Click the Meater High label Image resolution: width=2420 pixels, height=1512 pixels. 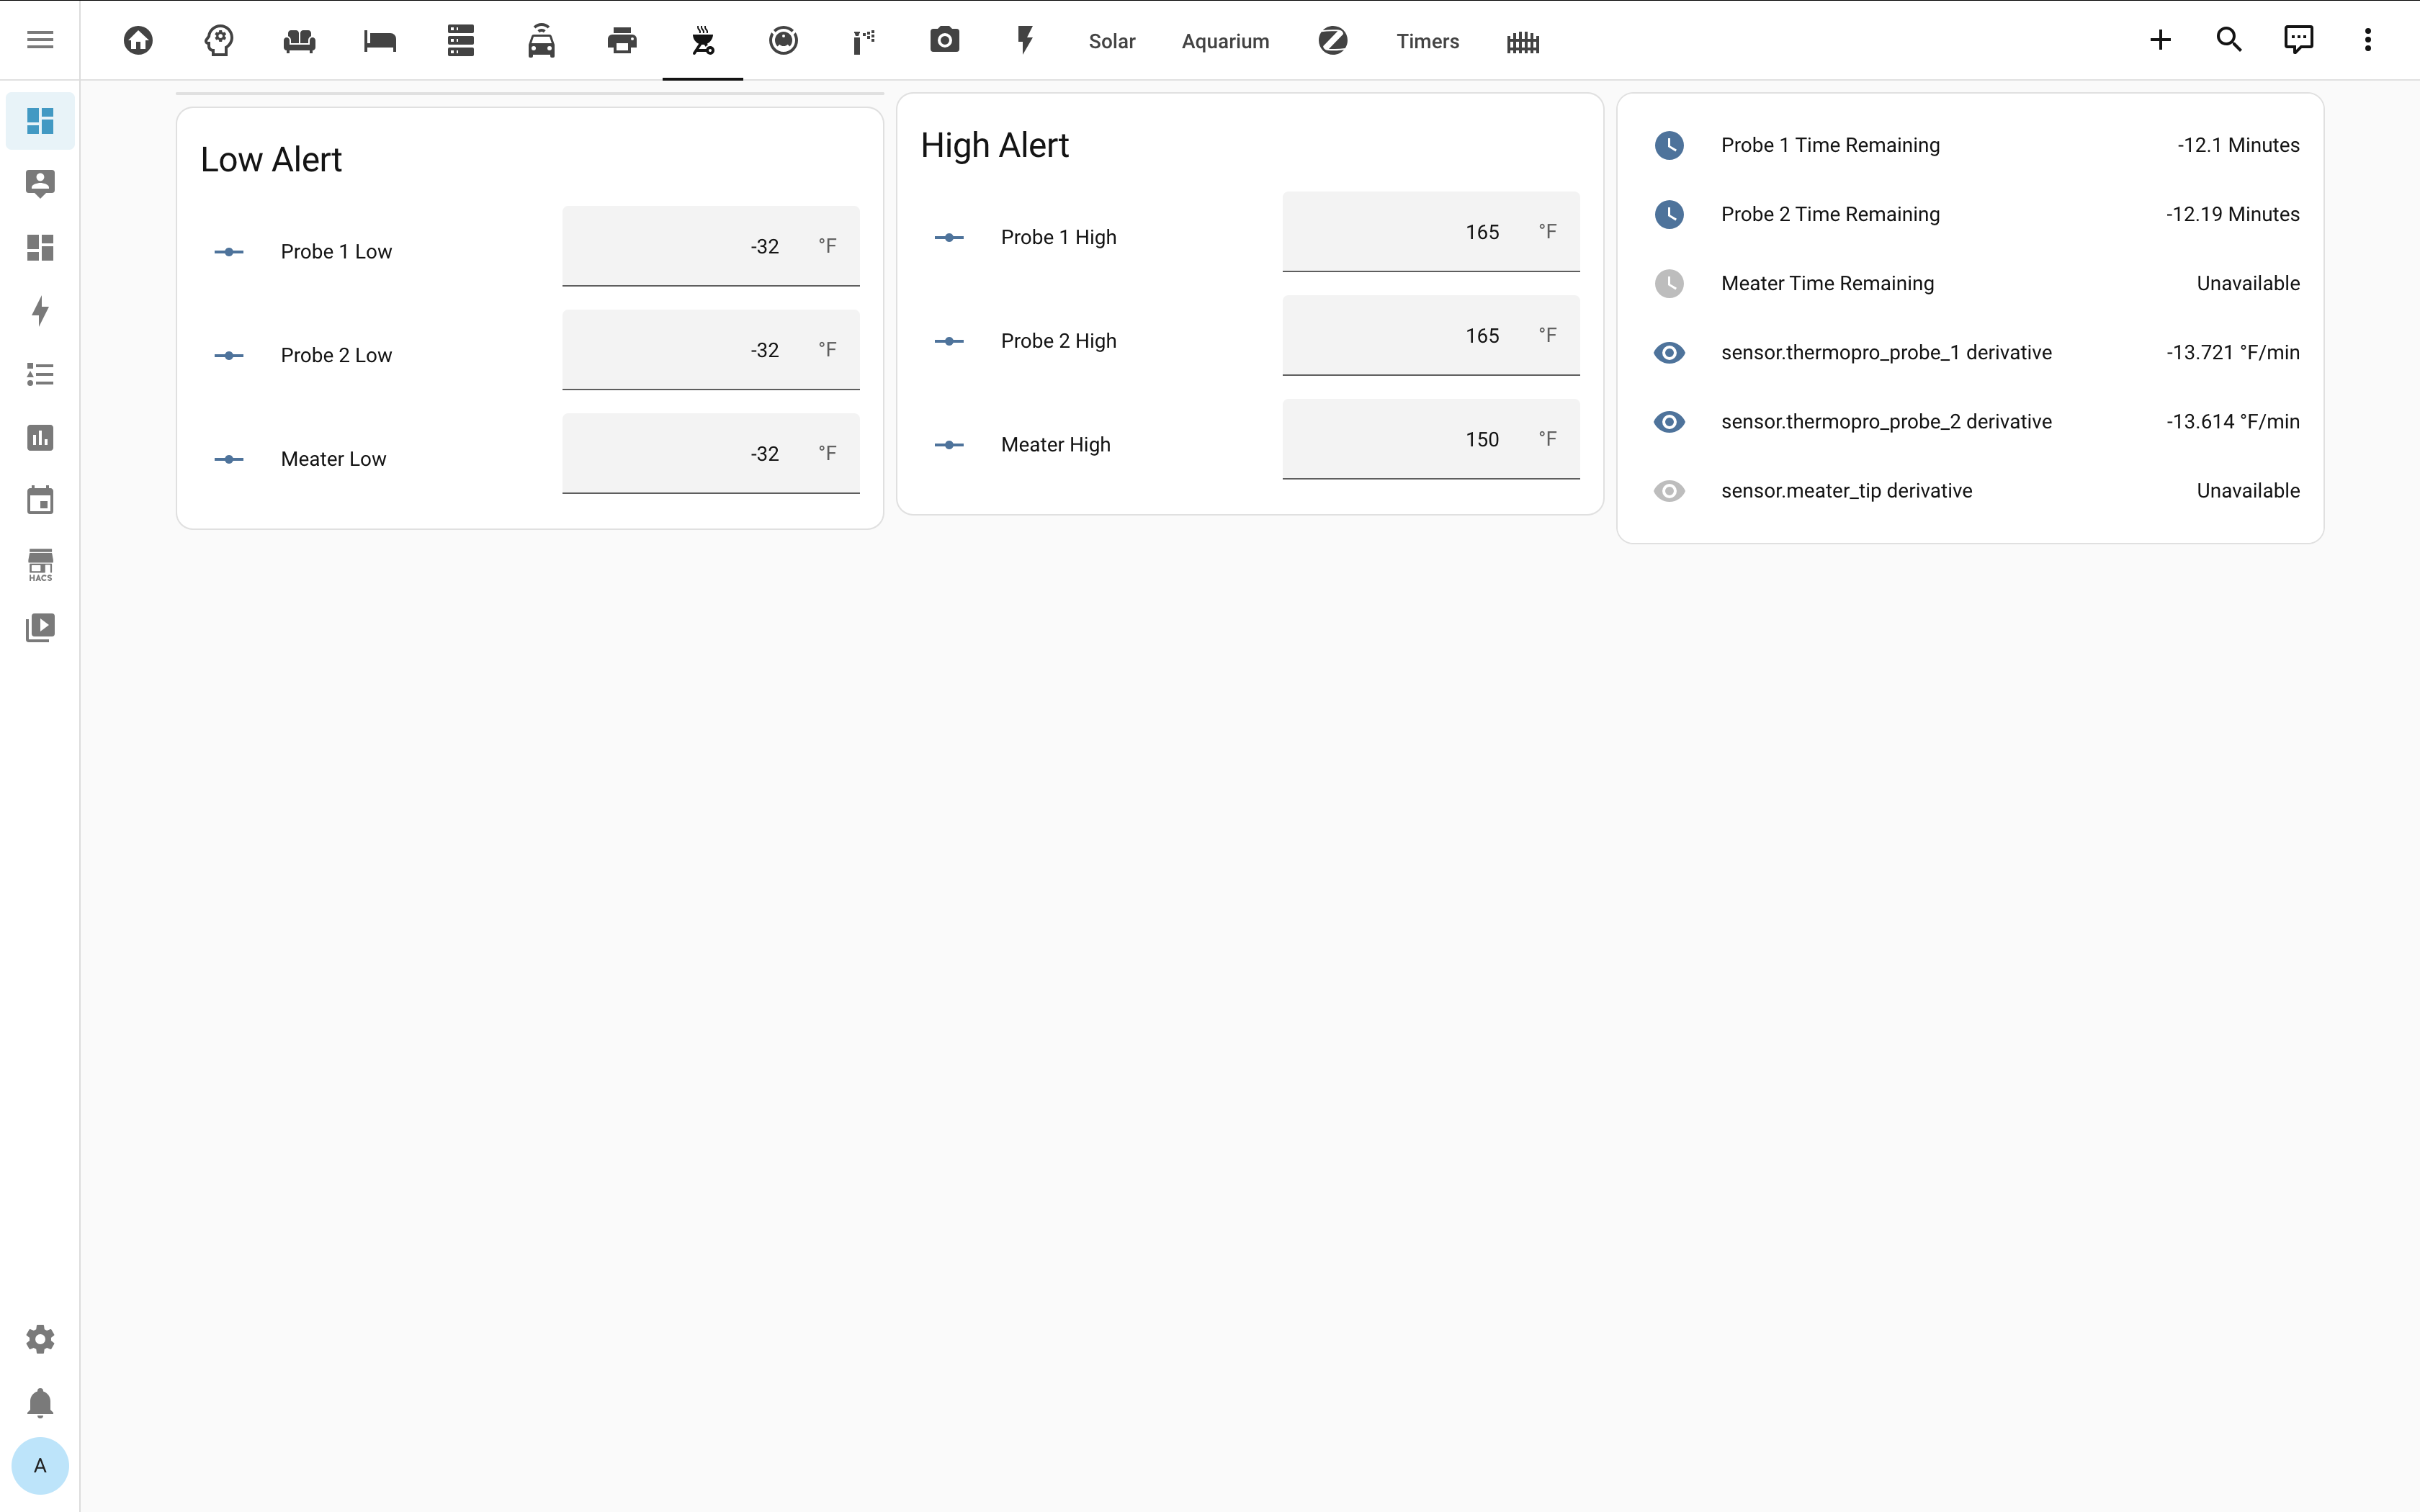(1055, 445)
